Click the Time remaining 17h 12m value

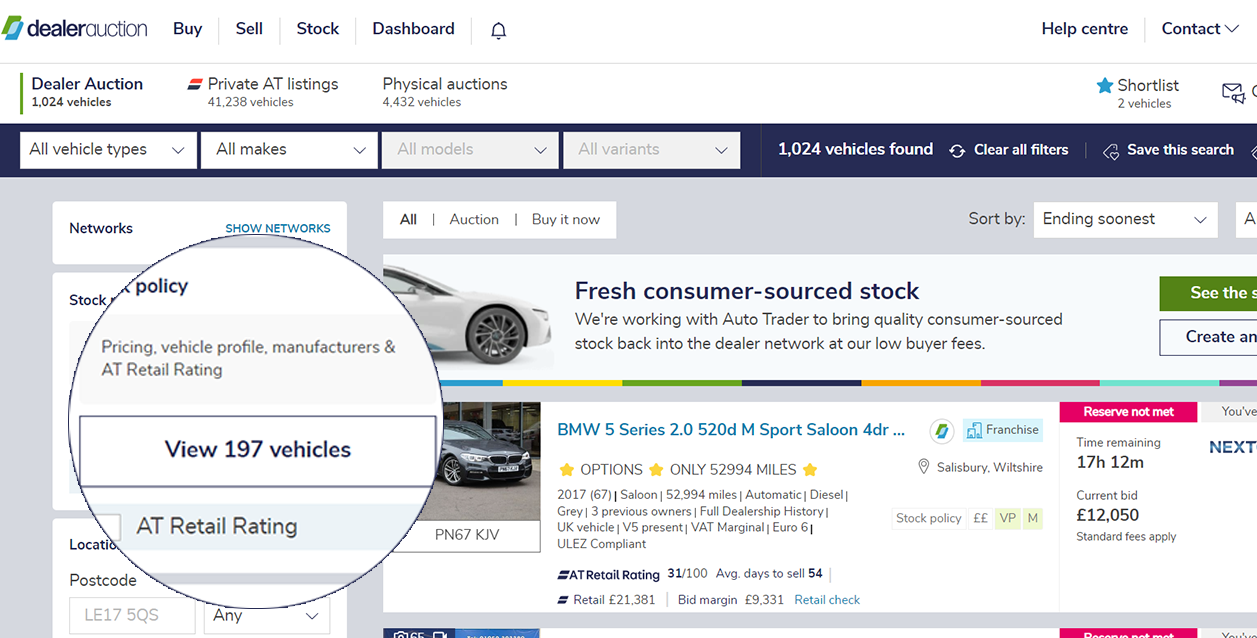coord(1110,462)
